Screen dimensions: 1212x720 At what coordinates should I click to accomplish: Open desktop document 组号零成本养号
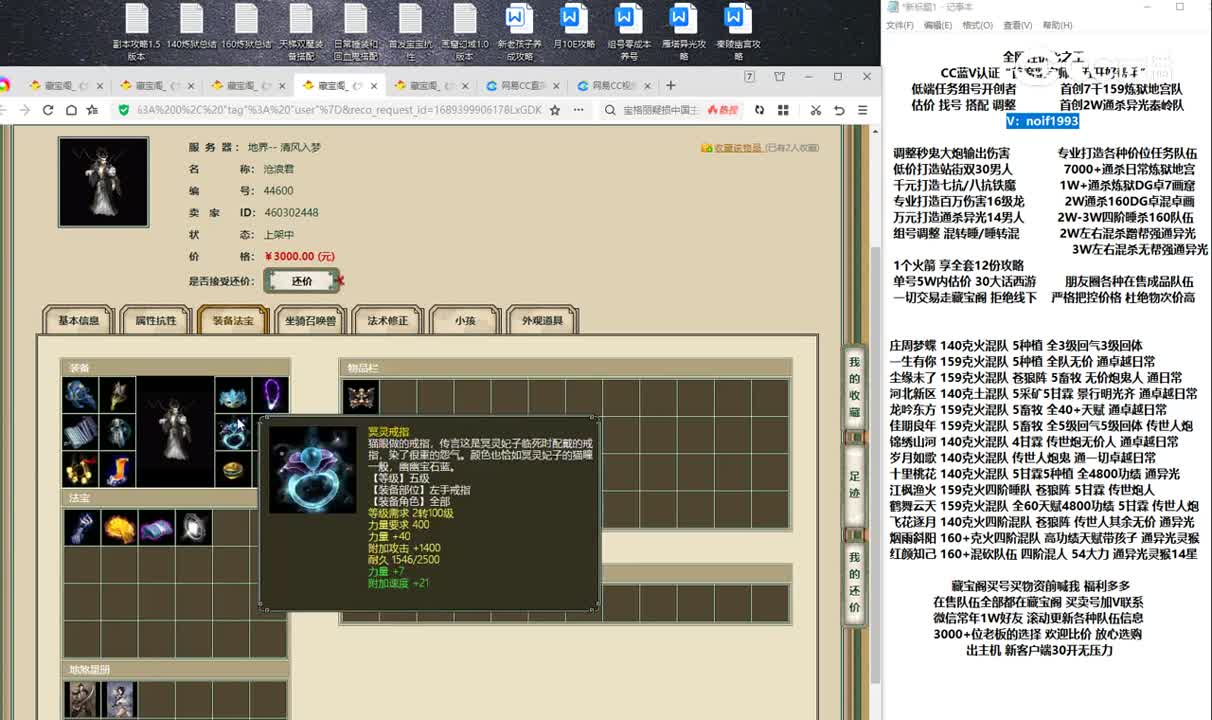point(628,33)
